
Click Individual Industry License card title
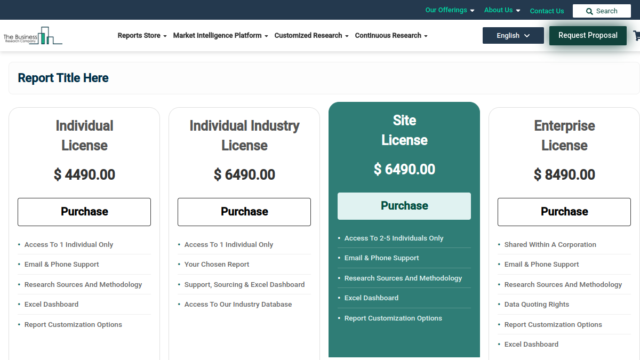pos(244,136)
